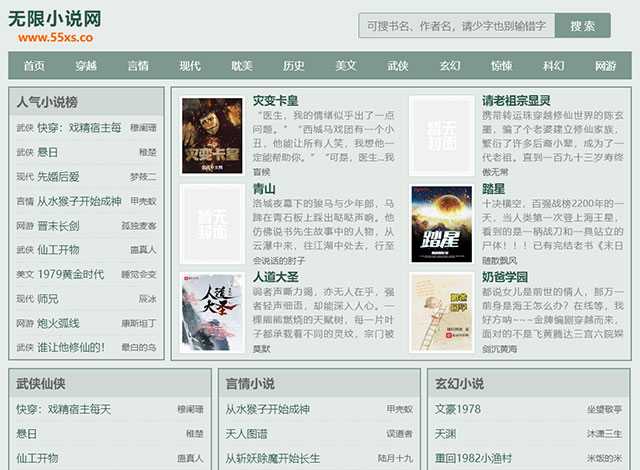Click the 灾变卡皇 title link

tap(275, 101)
